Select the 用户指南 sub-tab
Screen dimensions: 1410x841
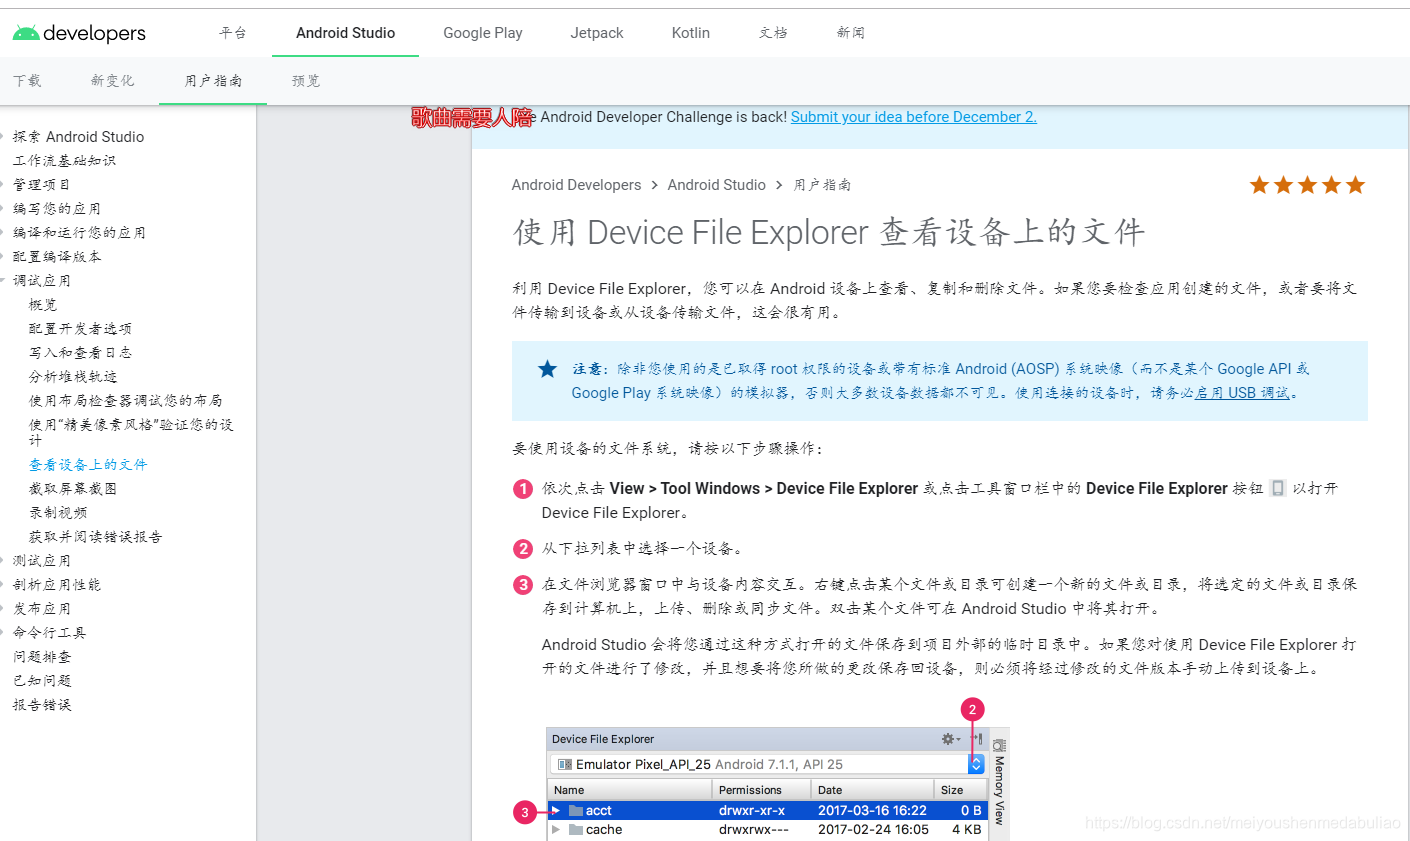pyautogui.click(x=213, y=81)
